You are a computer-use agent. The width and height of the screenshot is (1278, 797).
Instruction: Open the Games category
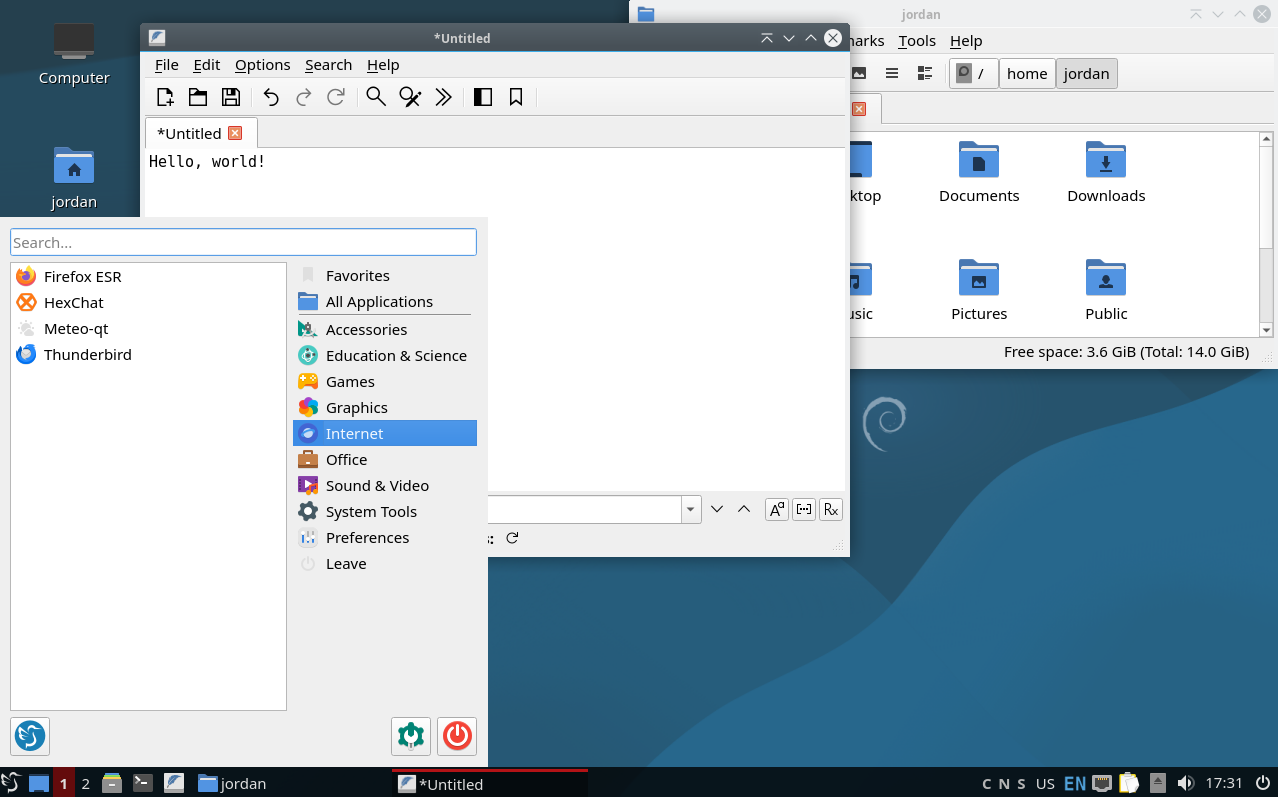[x=384, y=381]
